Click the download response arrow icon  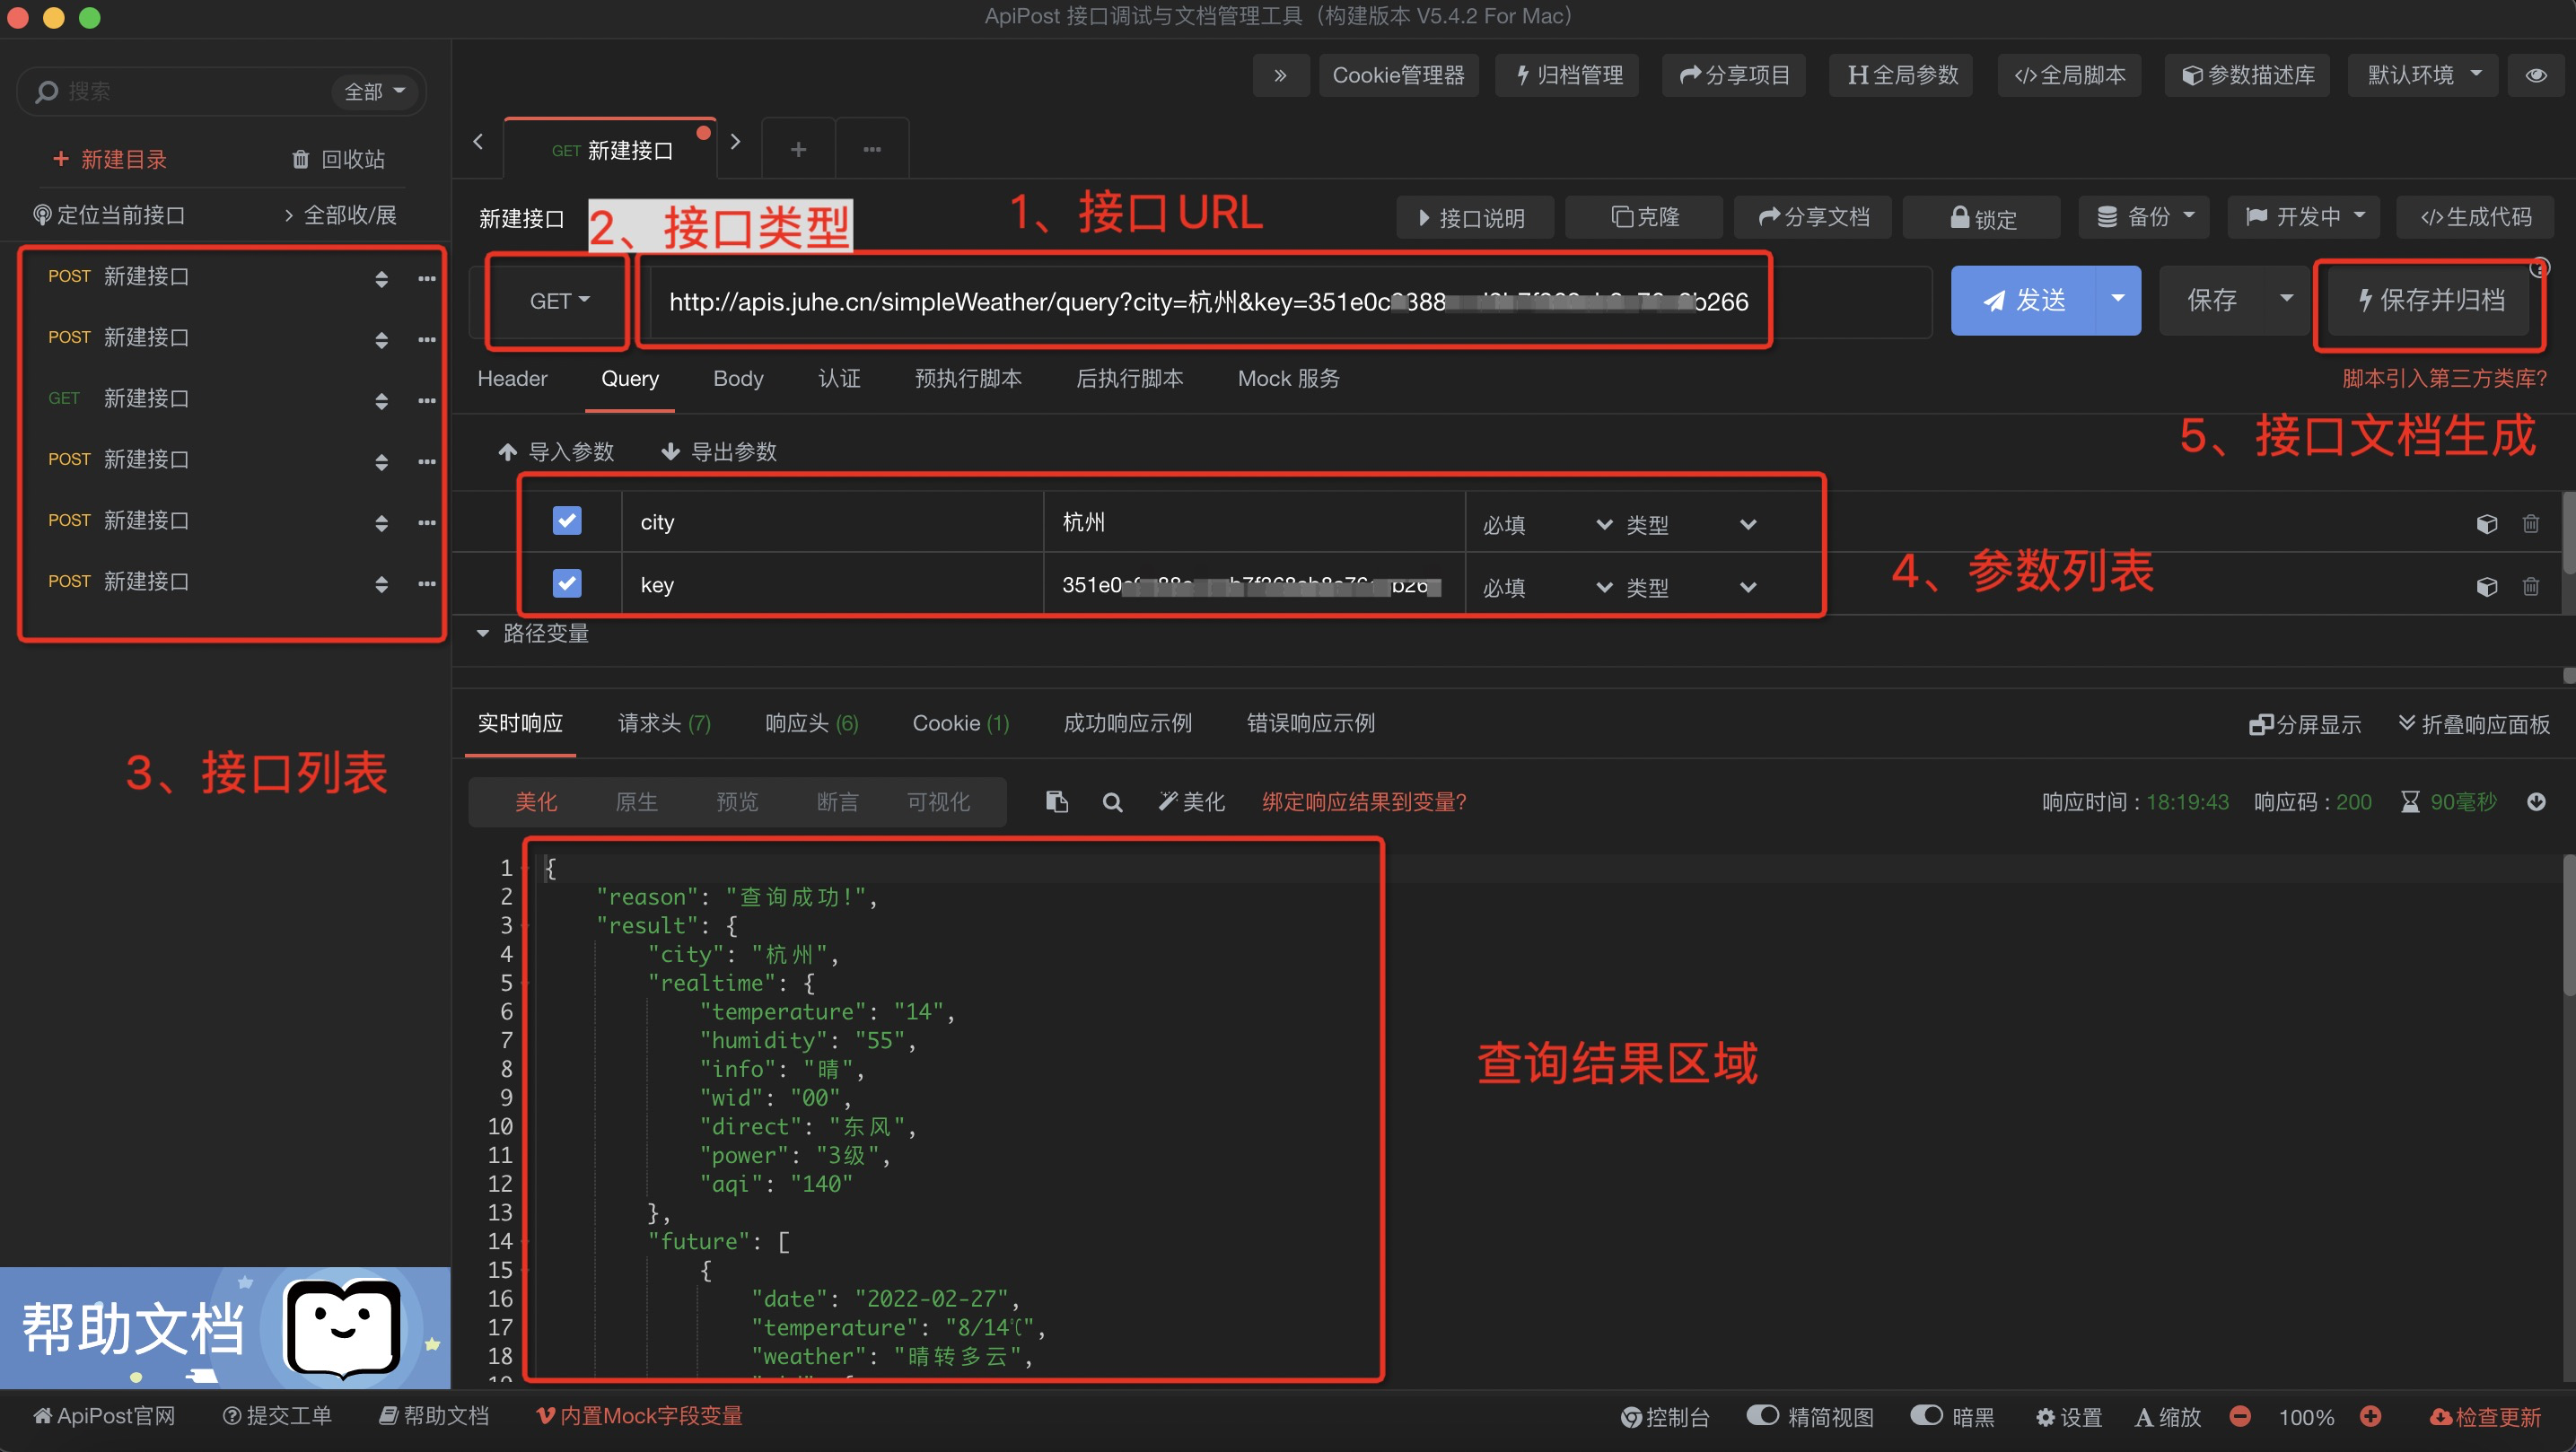click(2536, 802)
